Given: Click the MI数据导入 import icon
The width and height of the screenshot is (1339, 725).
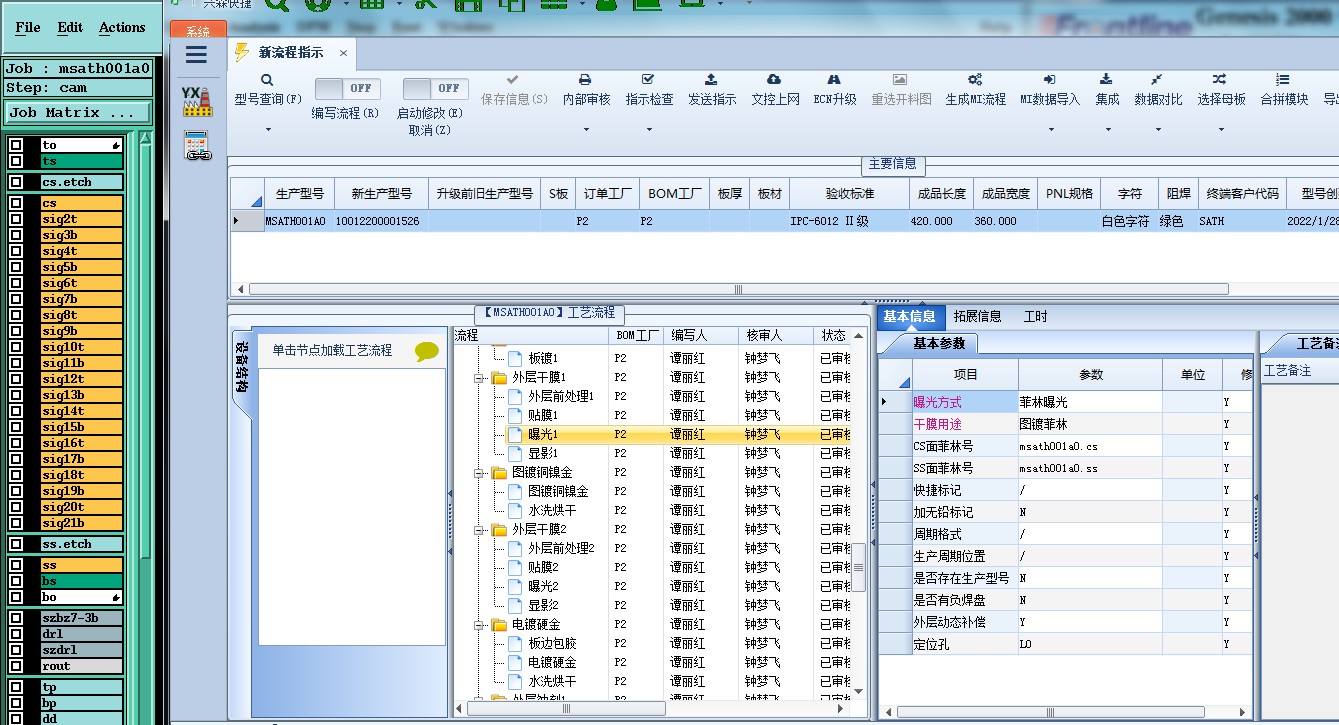Looking at the screenshot, I should click(x=1050, y=79).
